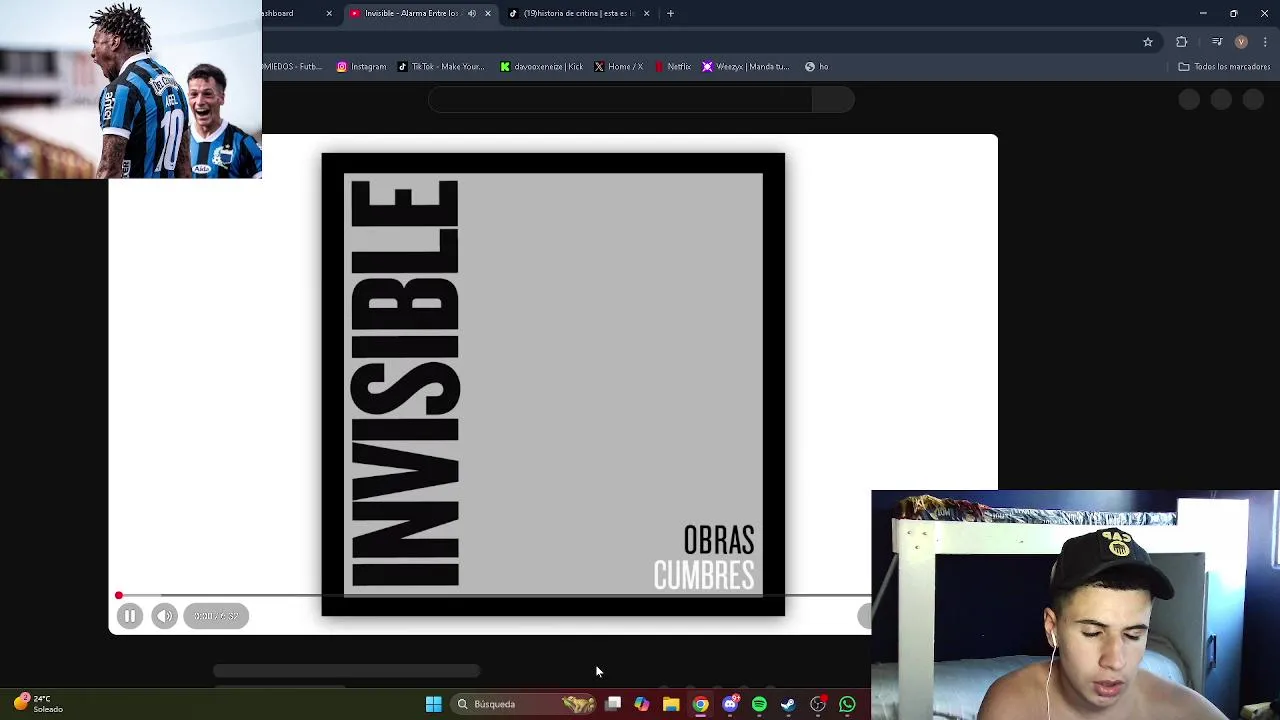
Task: Open Copilot from the taskbar
Action: pos(641,704)
